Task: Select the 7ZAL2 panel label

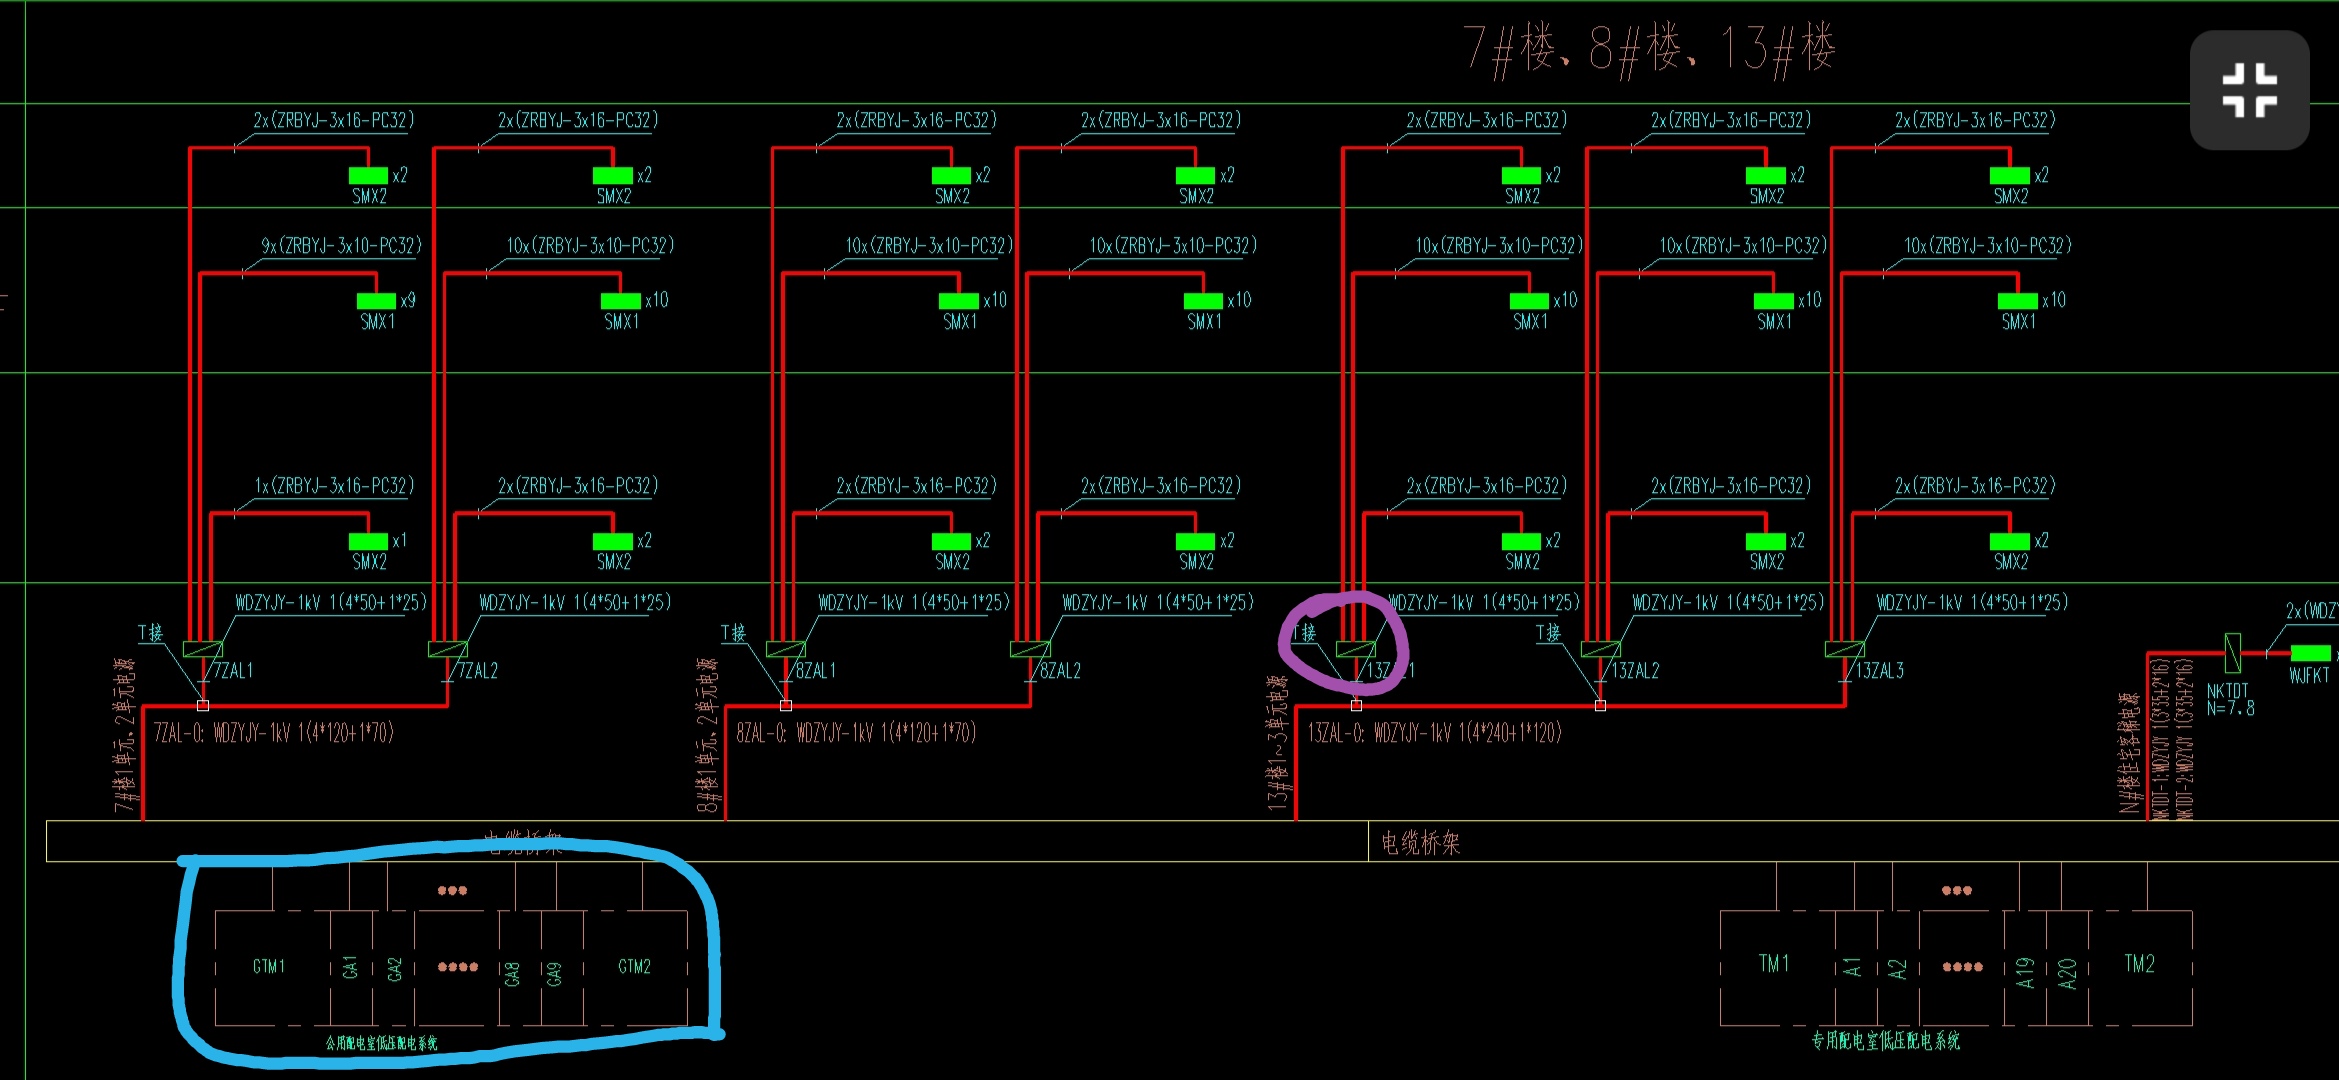Action: (478, 671)
